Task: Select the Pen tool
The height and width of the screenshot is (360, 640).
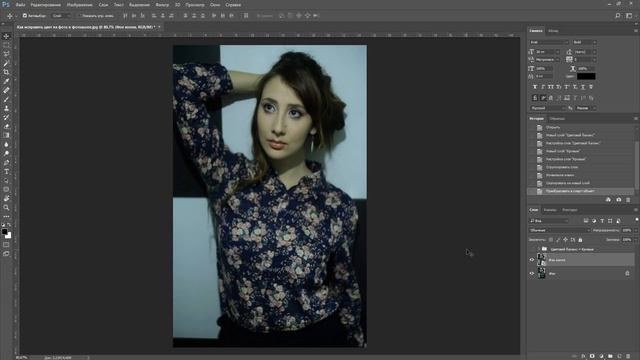Action: 6,162
